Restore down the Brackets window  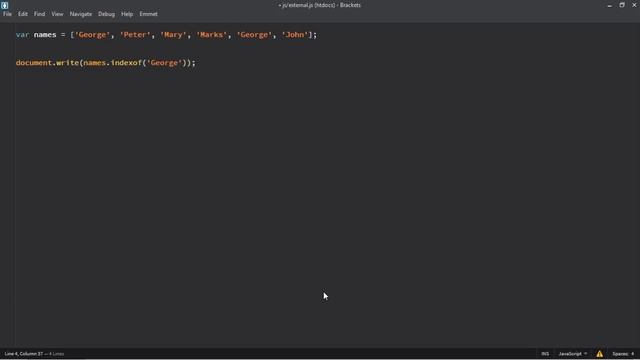point(622,5)
